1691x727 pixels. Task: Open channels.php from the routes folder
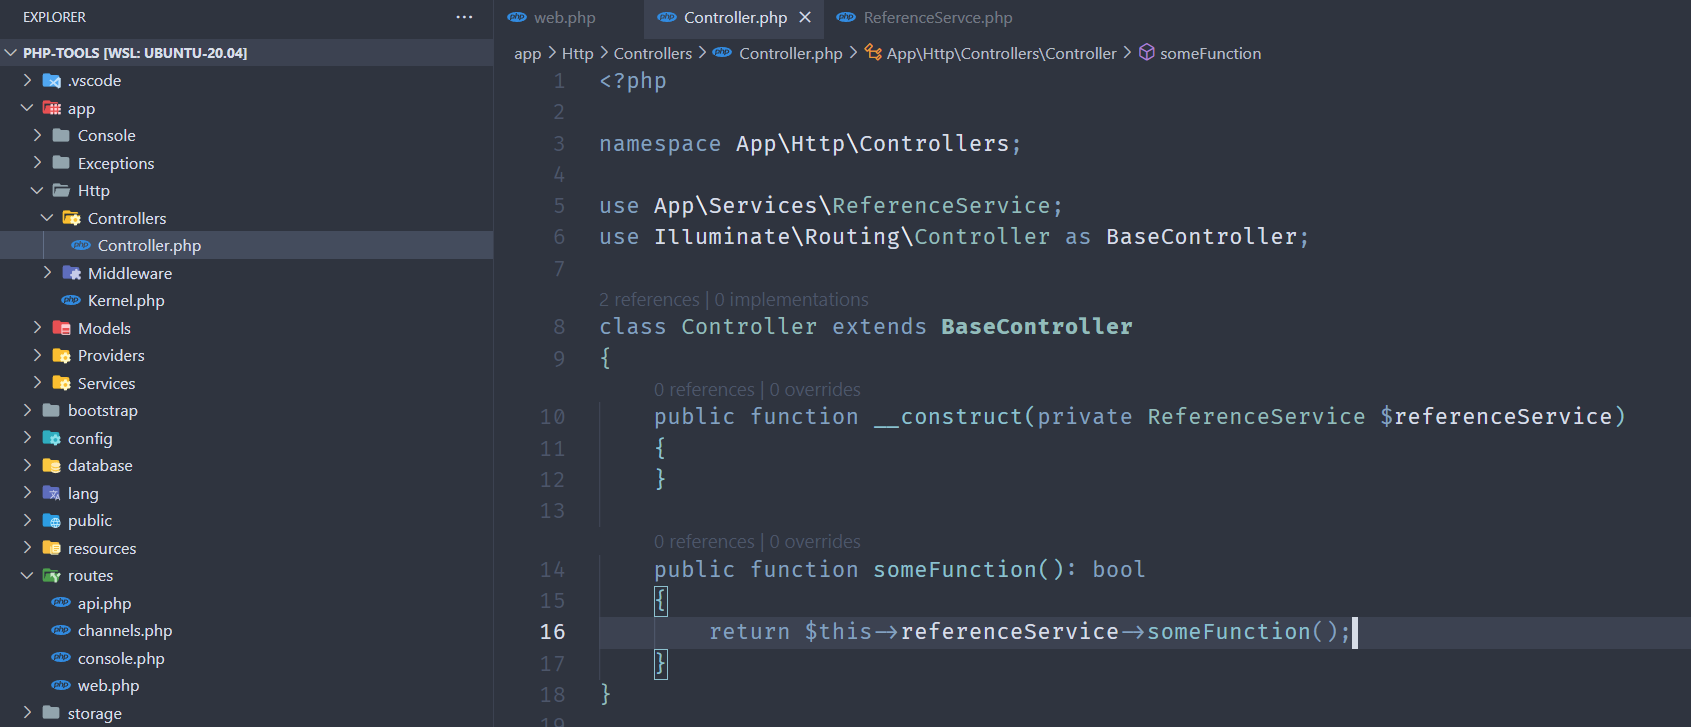[x=124, y=631]
